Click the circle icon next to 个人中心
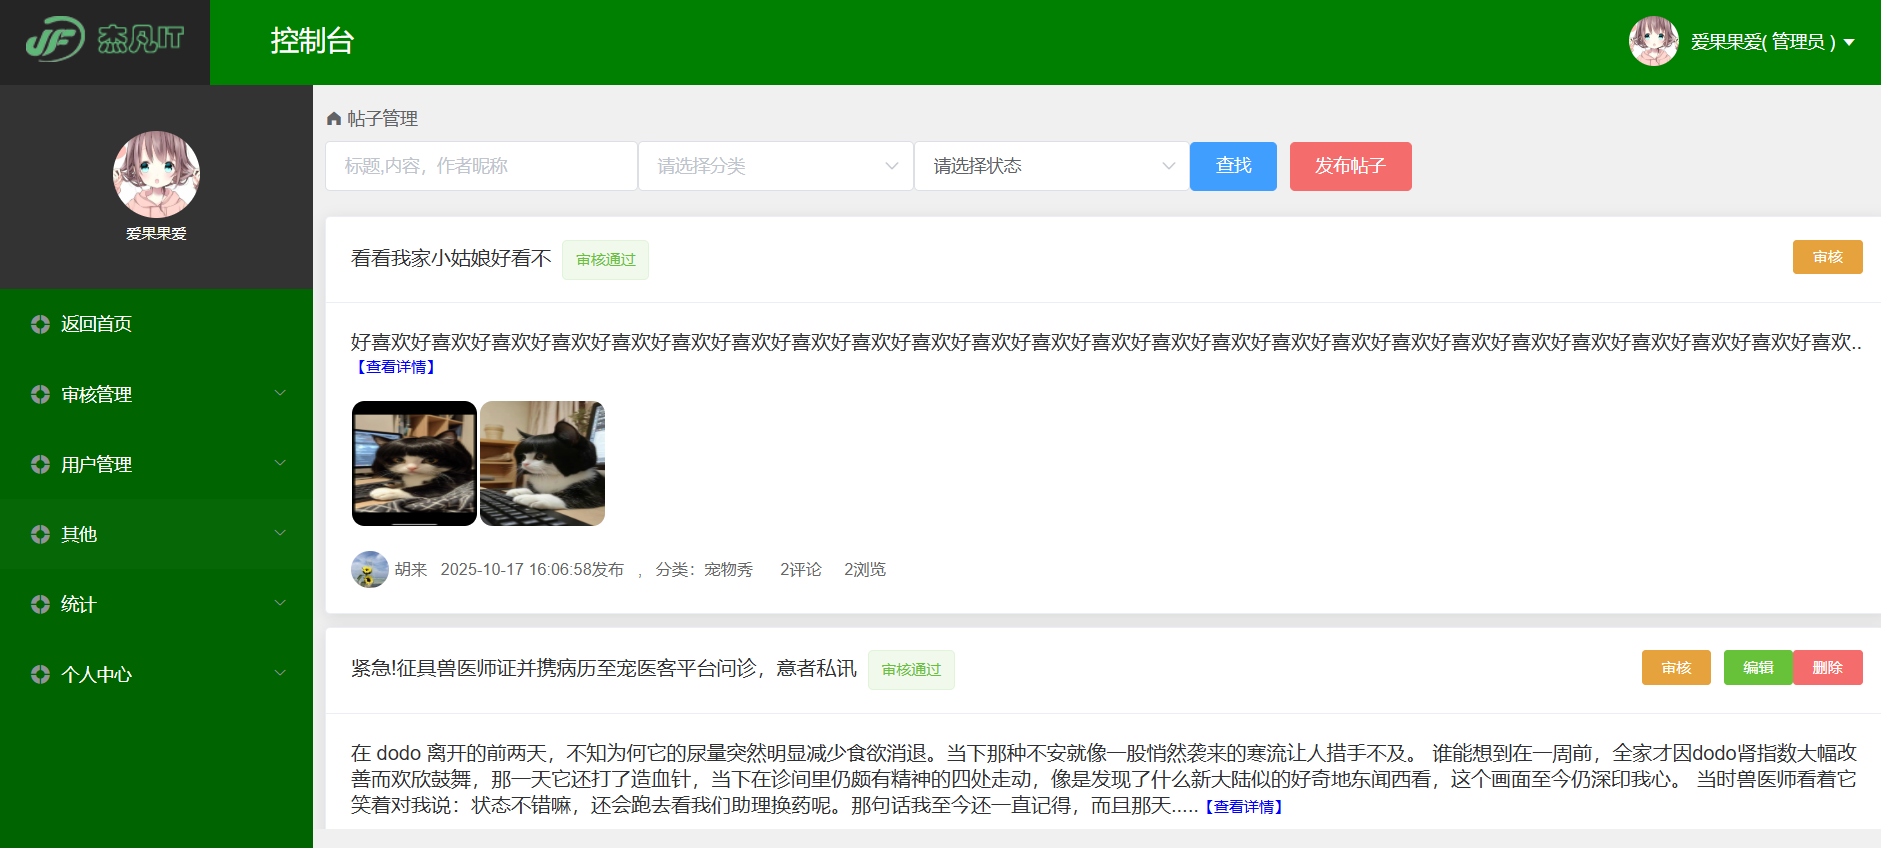Viewport: 1881px width, 848px height. pyautogui.click(x=40, y=674)
